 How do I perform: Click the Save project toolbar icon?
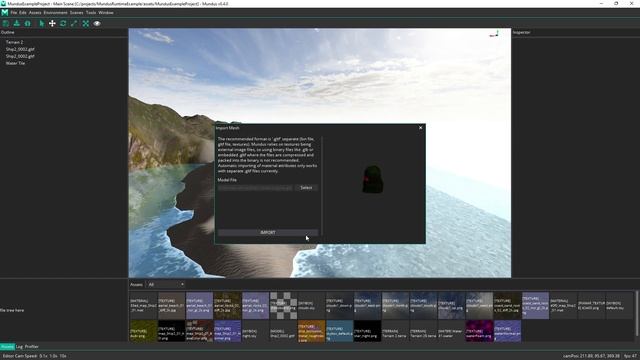click(x=6, y=24)
